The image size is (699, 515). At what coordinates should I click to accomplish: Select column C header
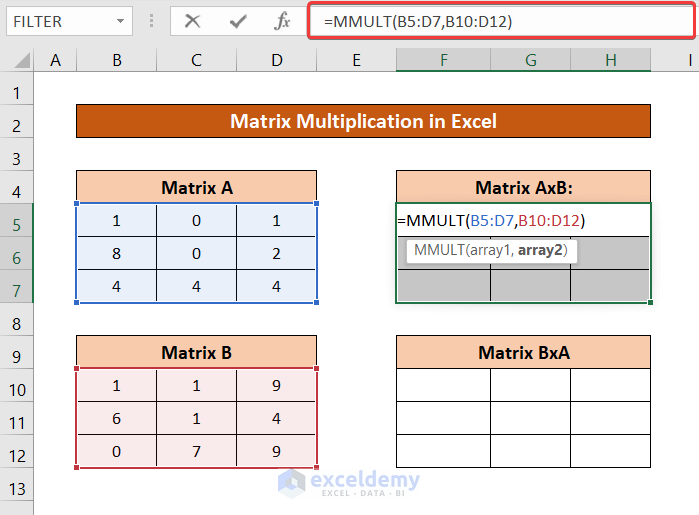coord(197,60)
